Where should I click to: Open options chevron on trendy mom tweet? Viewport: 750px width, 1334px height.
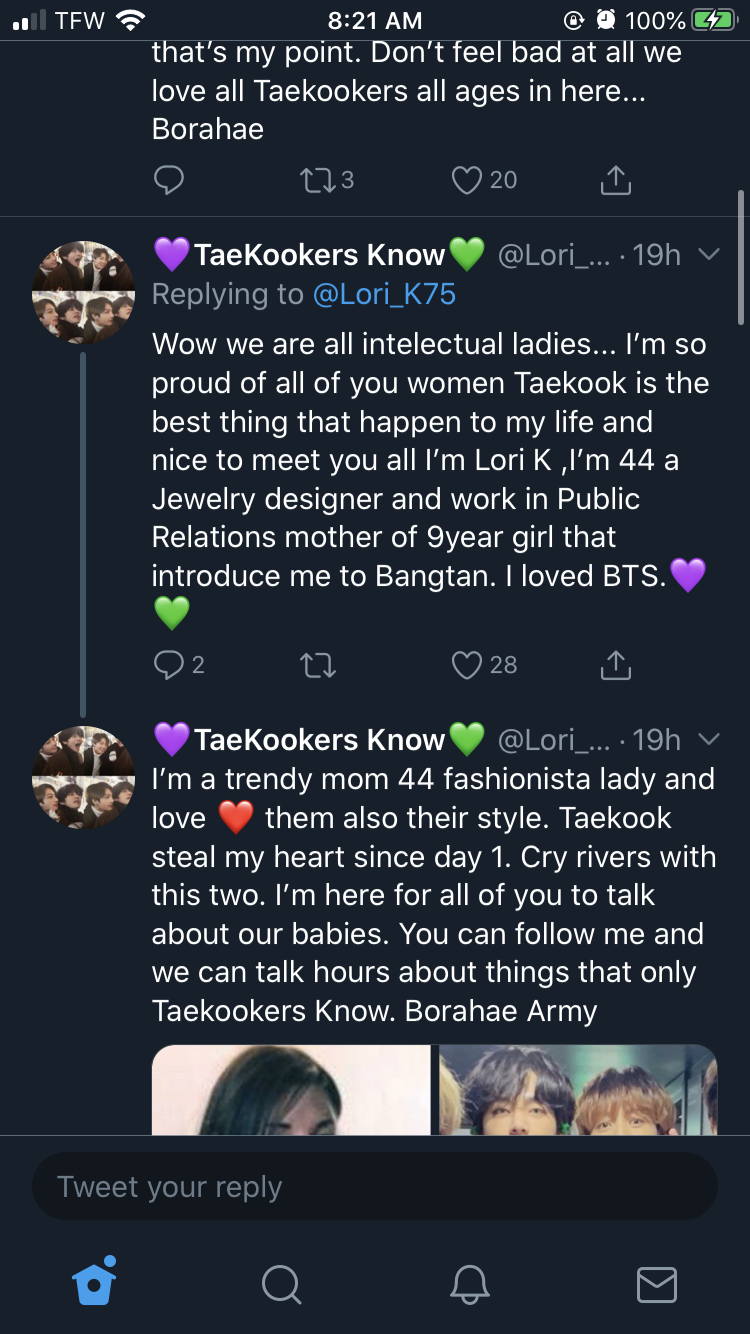point(708,740)
